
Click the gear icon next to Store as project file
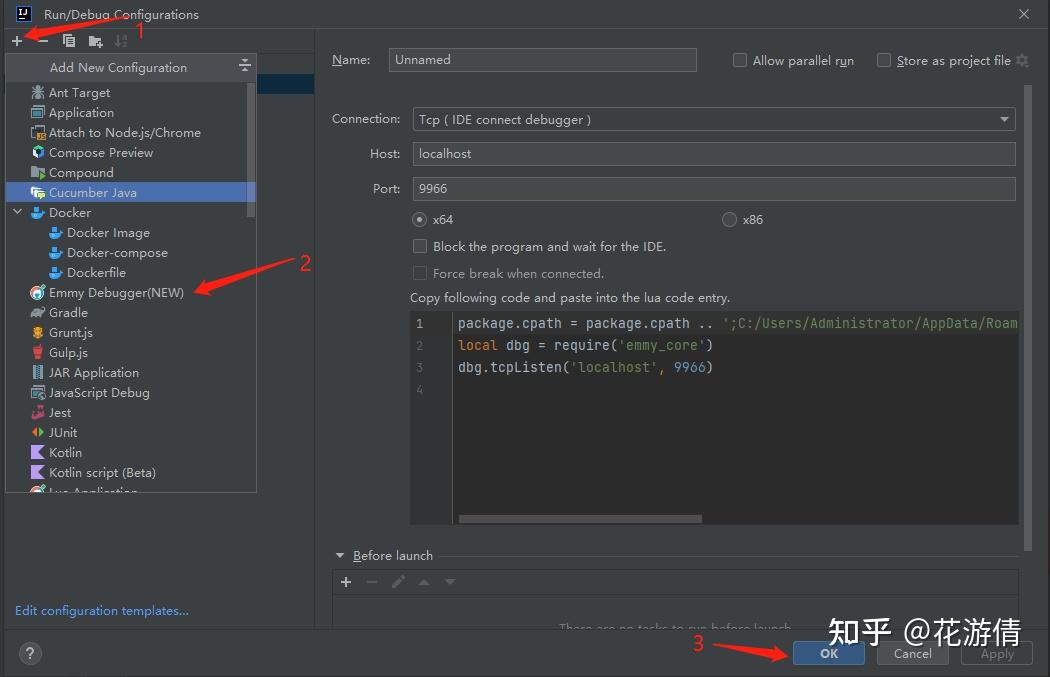pyautogui.click(x=1022, y=60)
